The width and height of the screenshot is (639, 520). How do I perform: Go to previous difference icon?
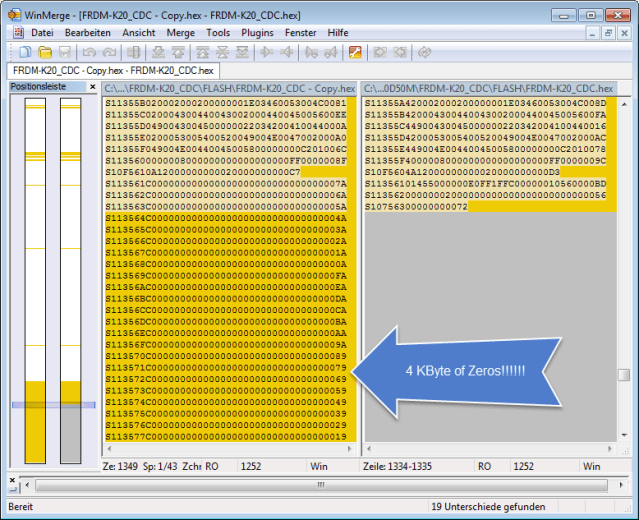coord(180,51)
